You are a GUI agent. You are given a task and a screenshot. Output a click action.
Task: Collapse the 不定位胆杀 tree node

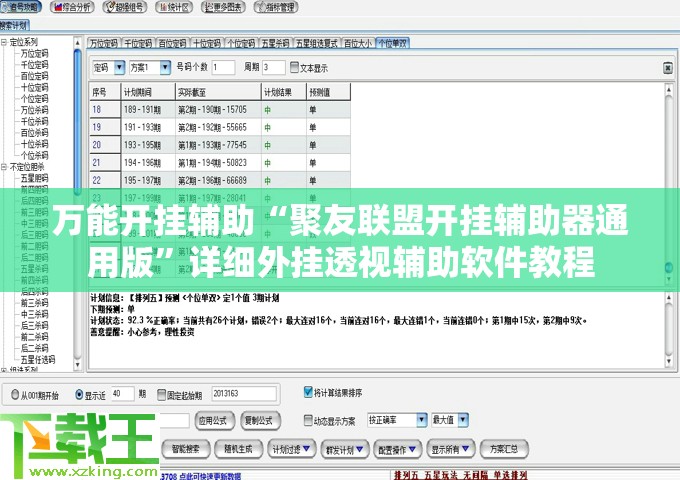[x=4, y=167]
